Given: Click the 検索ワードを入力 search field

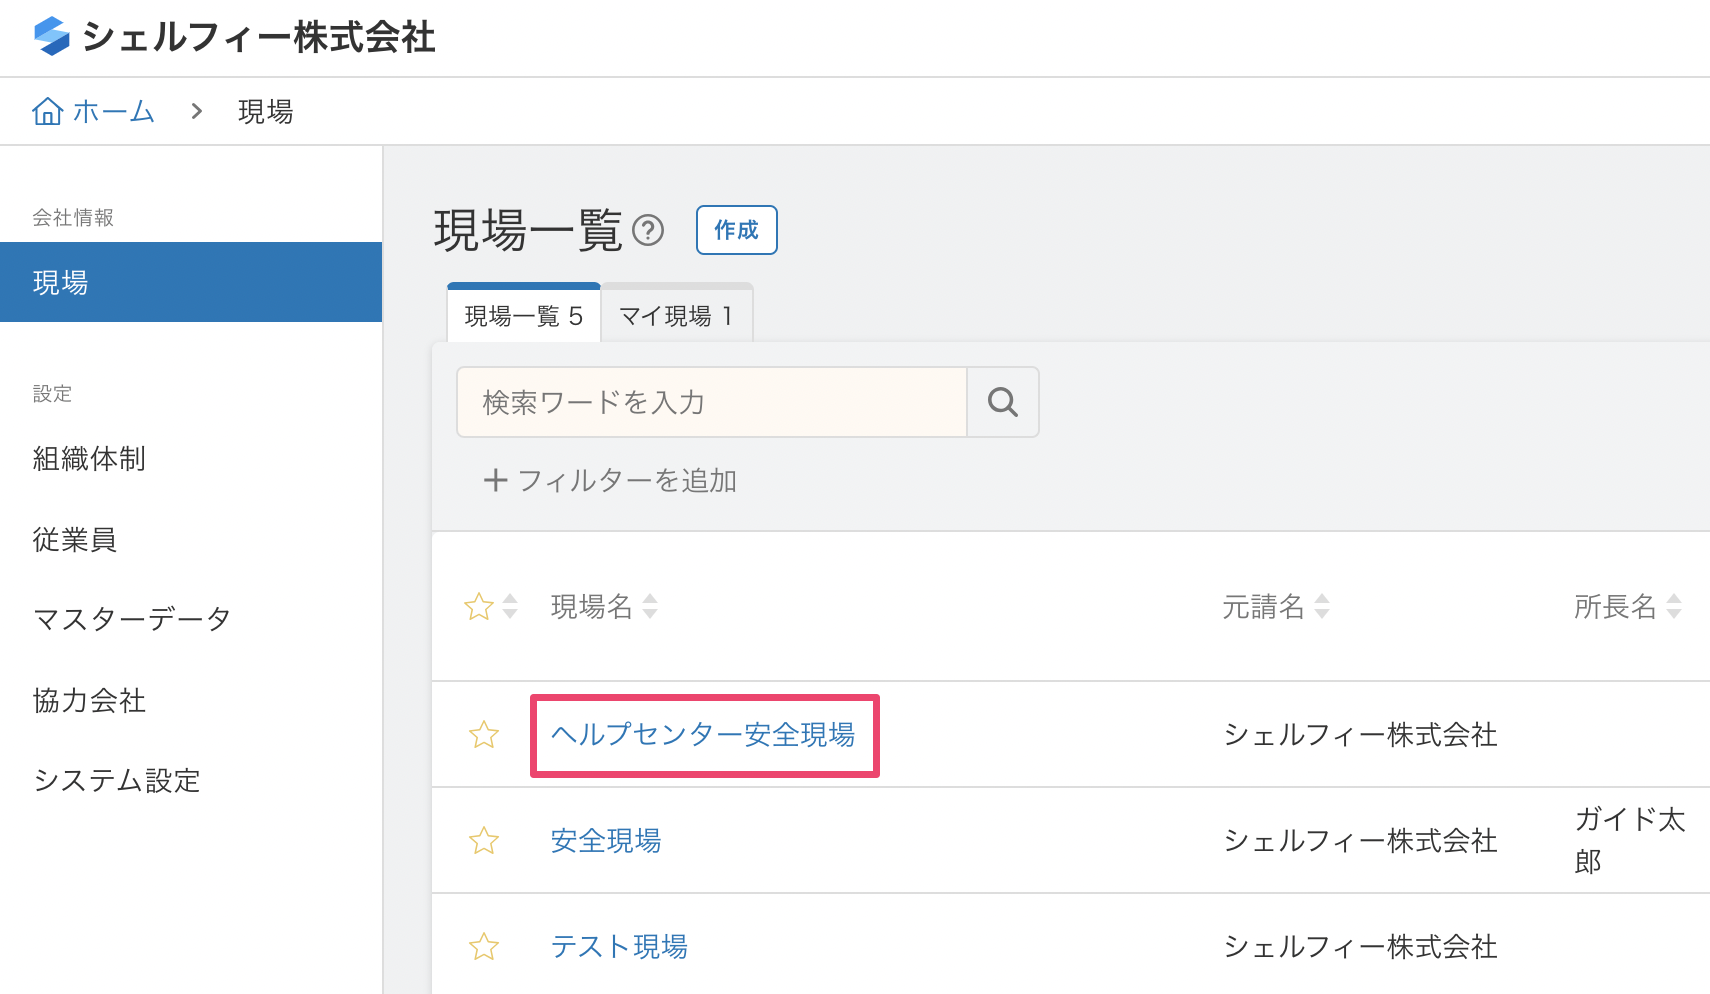Looking at the screenshot, I should click(x=711, y=402).
